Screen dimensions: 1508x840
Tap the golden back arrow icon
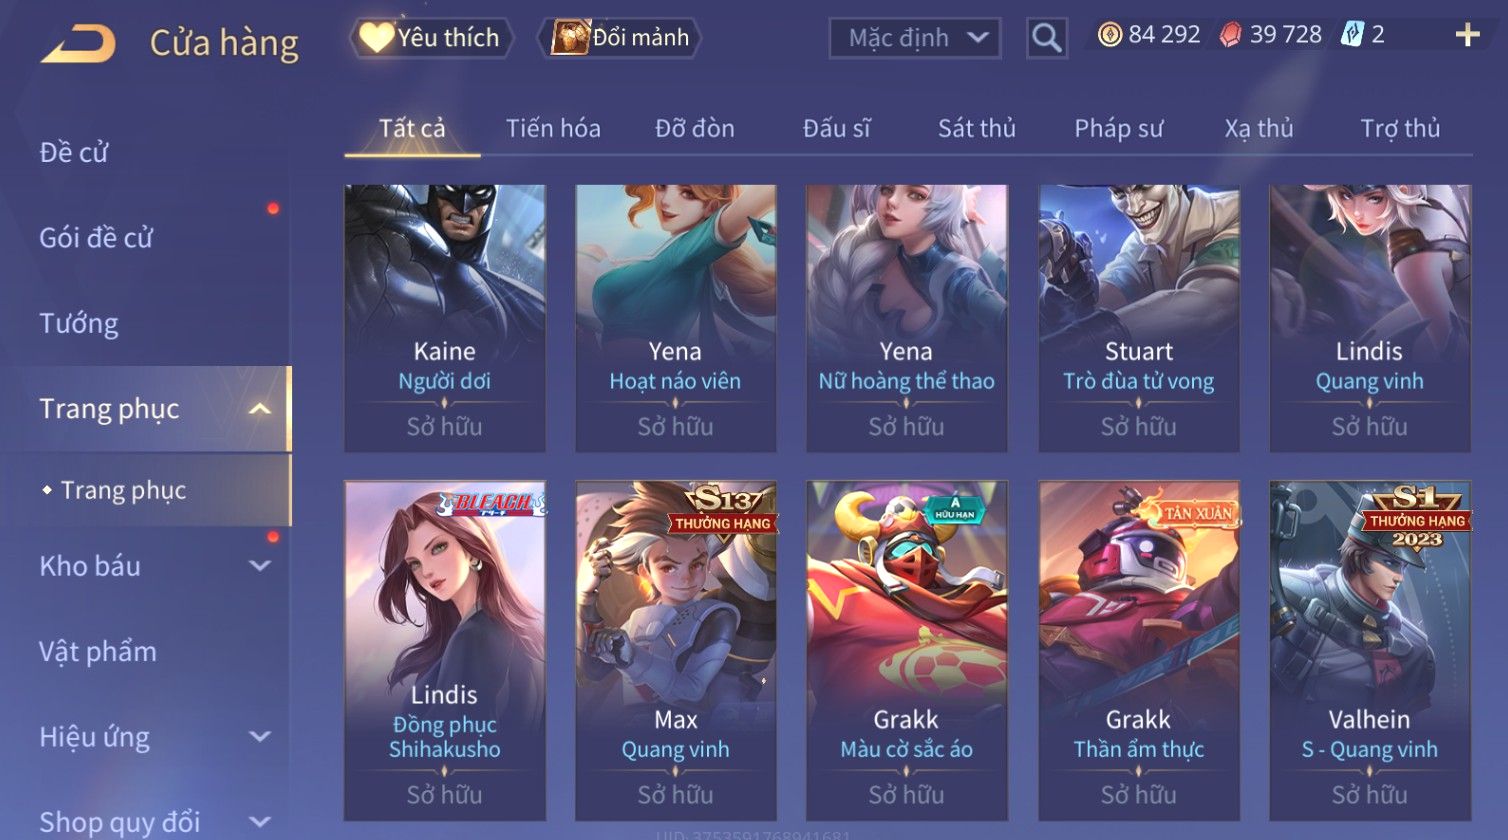point(78,44)
